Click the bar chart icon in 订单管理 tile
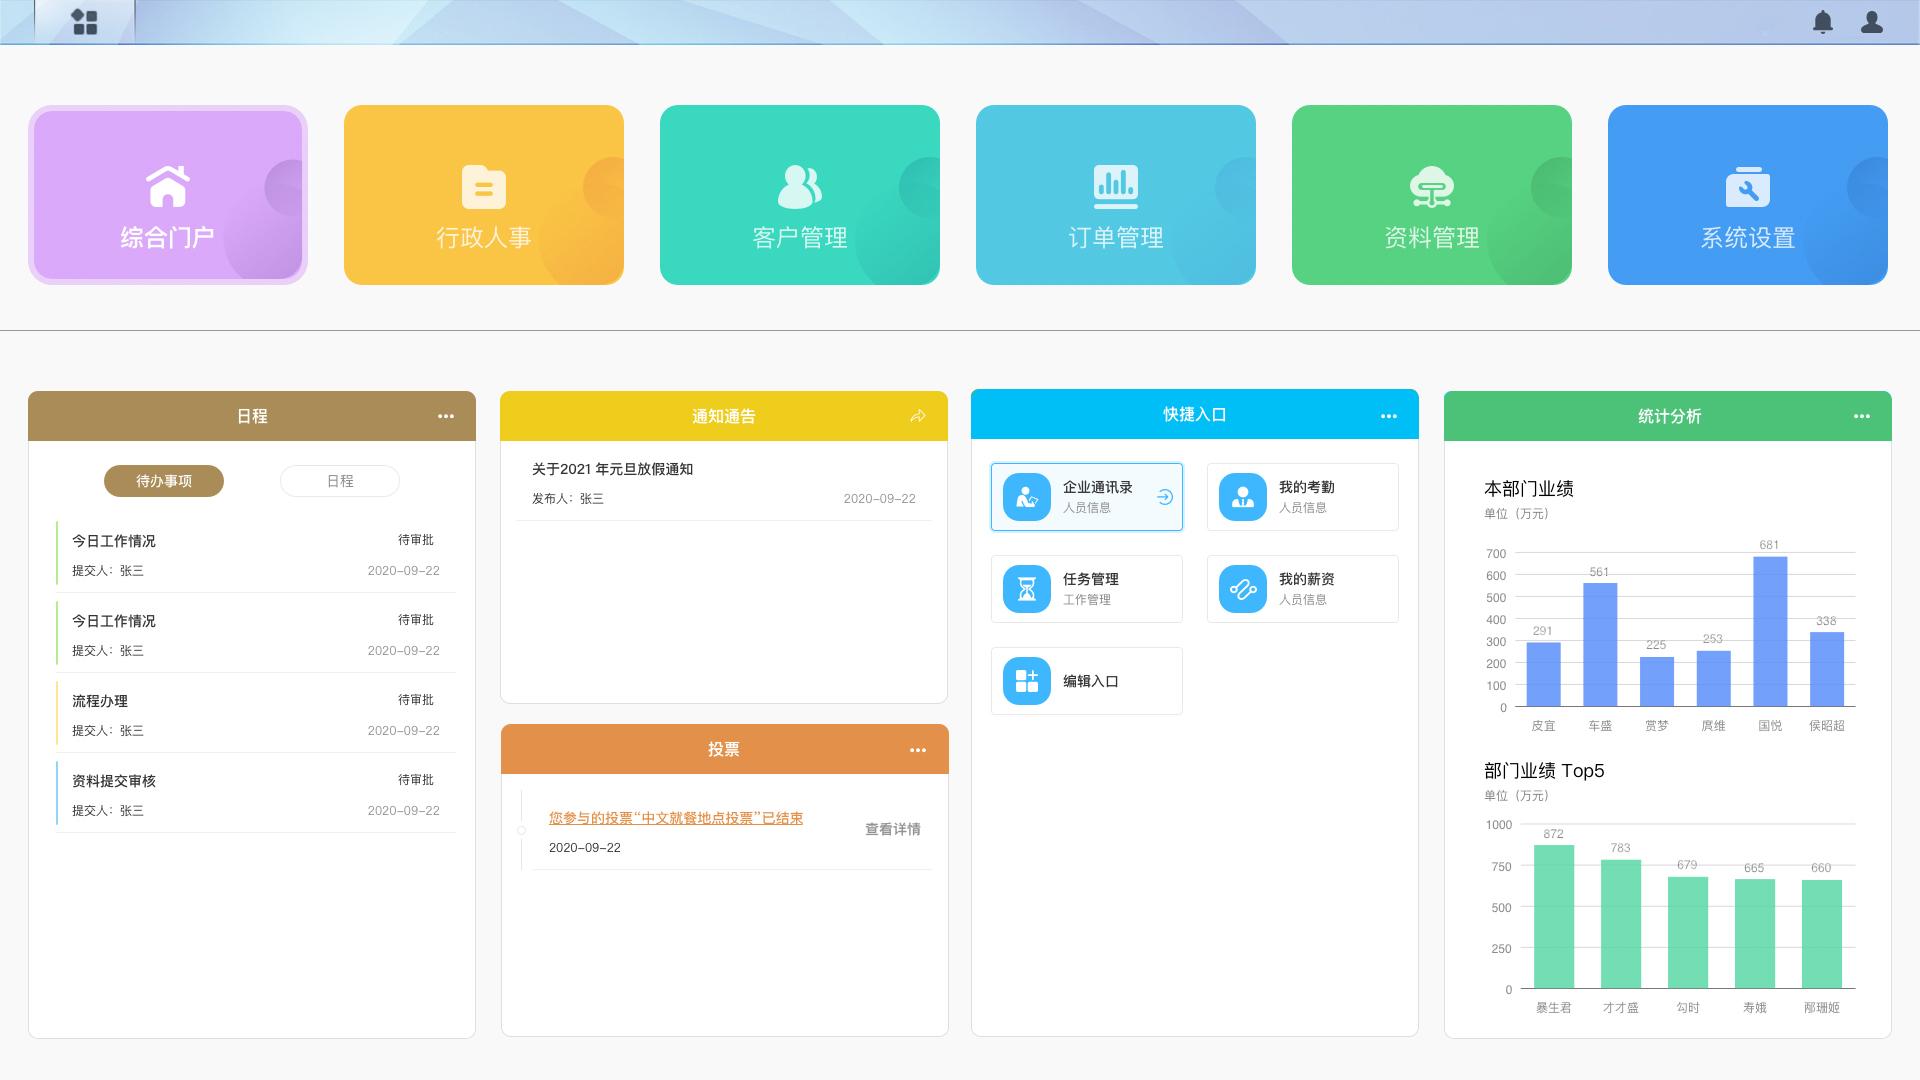The image size is (1920, 1080). tap(1116, 187)
